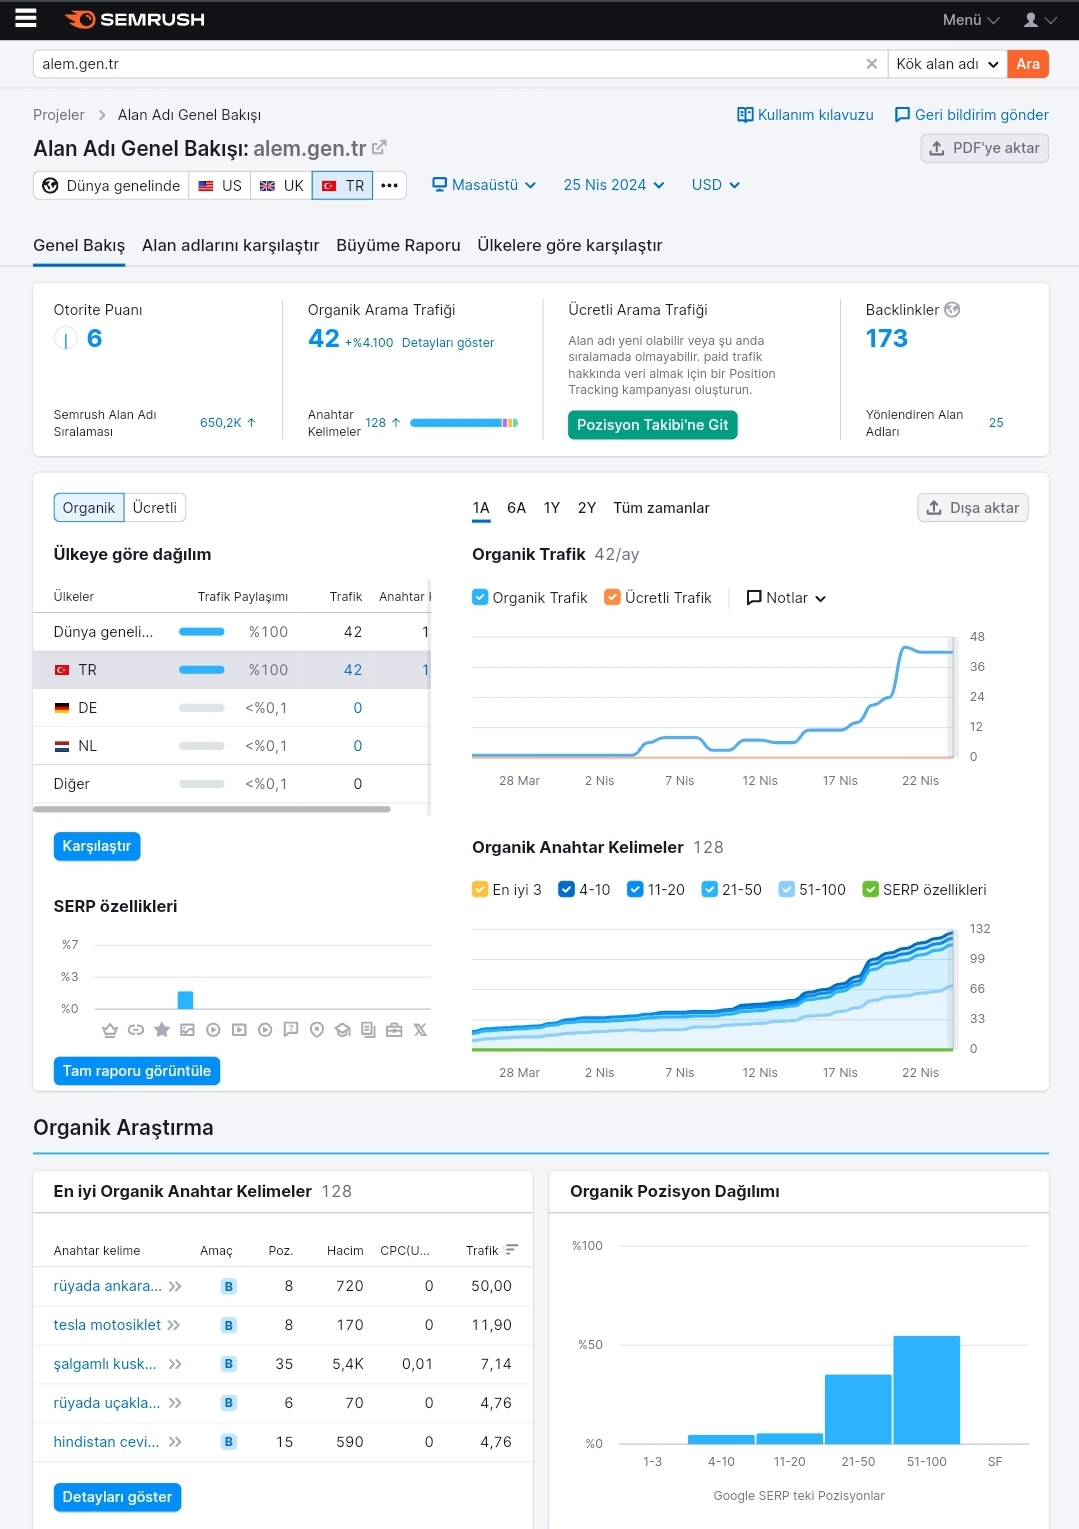The width and height of the screenshot is (1079, 1529).
Task: Open the 25 Nis 2024 date dropdown
Action: 613,185
